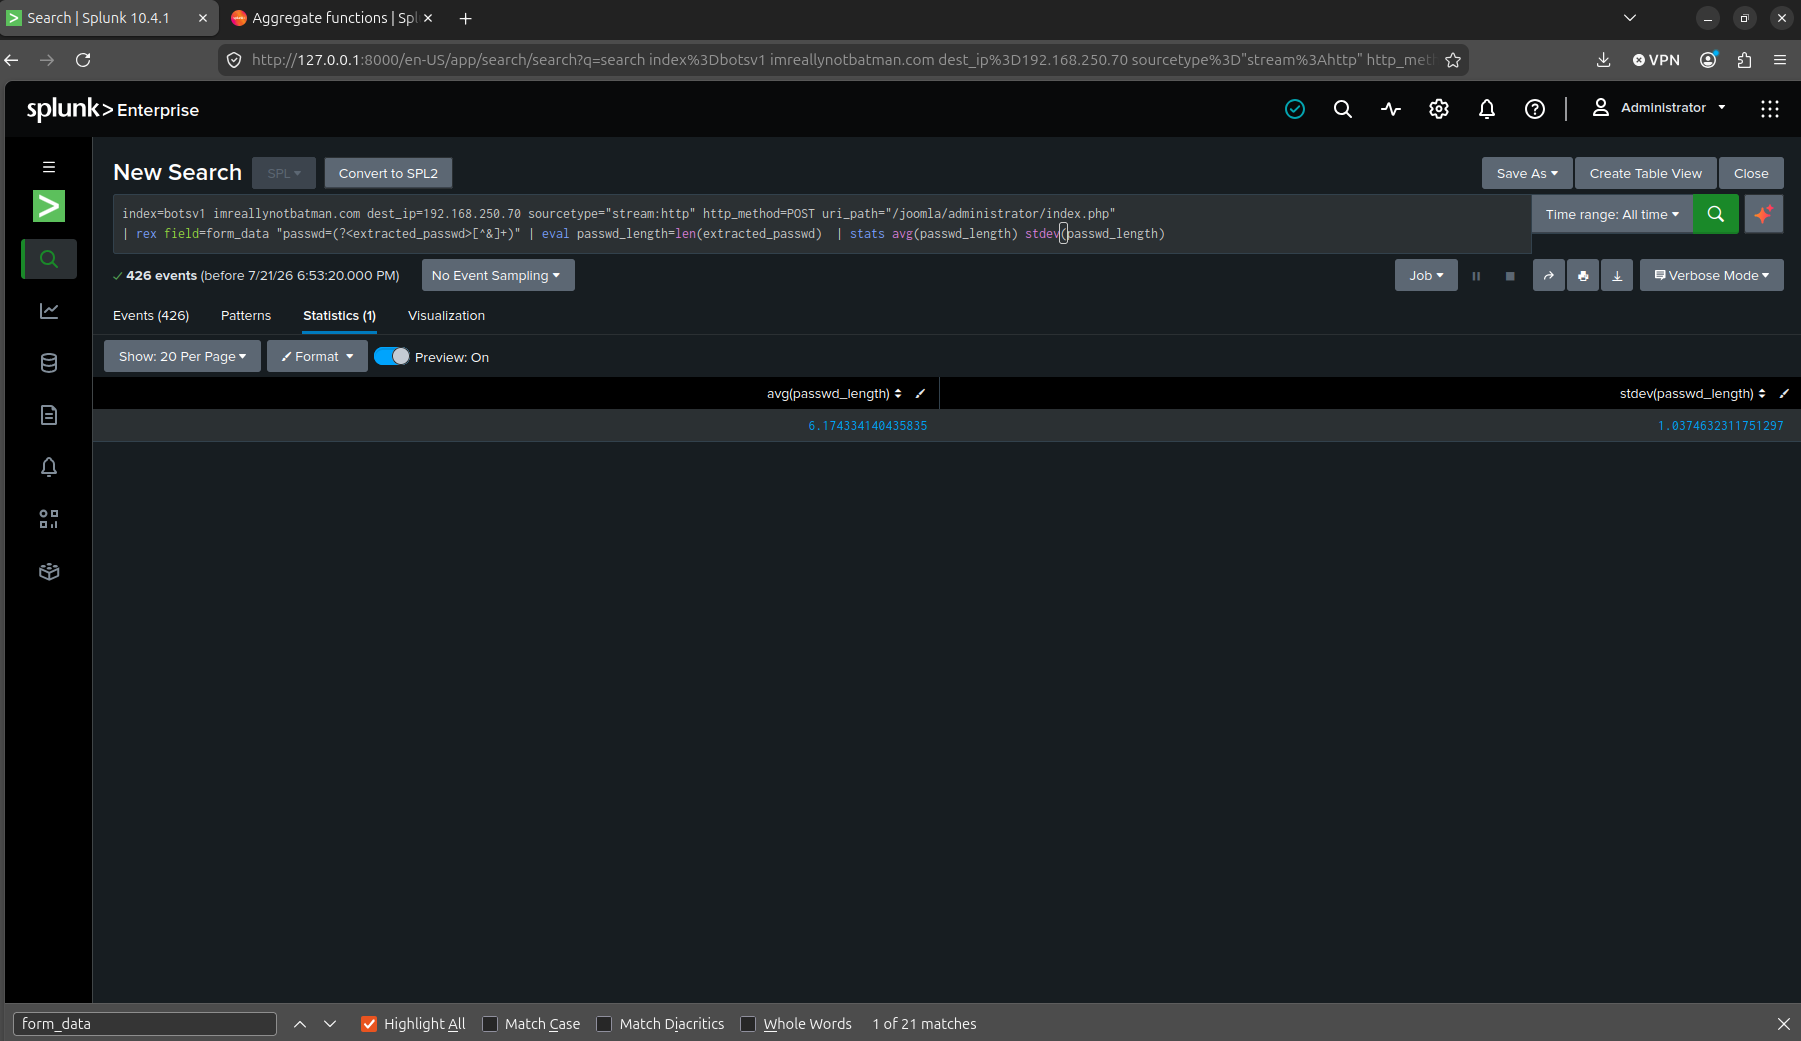The height and width of the screenshot is (1041, 1801).
Task: Open the AI assistant sparkle button
Action: point(1763,214)
